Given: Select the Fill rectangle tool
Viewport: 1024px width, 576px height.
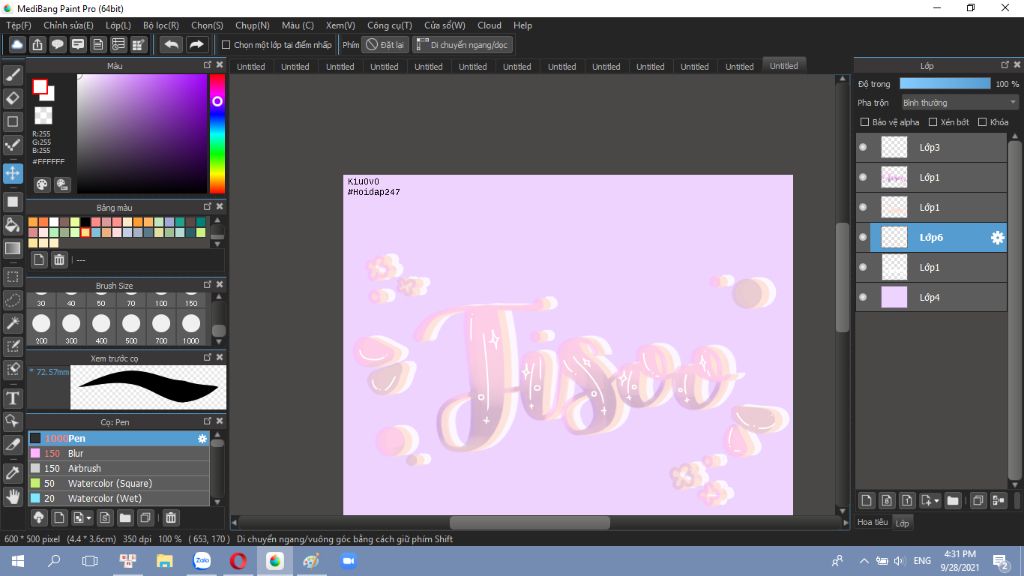Looking at the screenshot, I should [12, 202].
